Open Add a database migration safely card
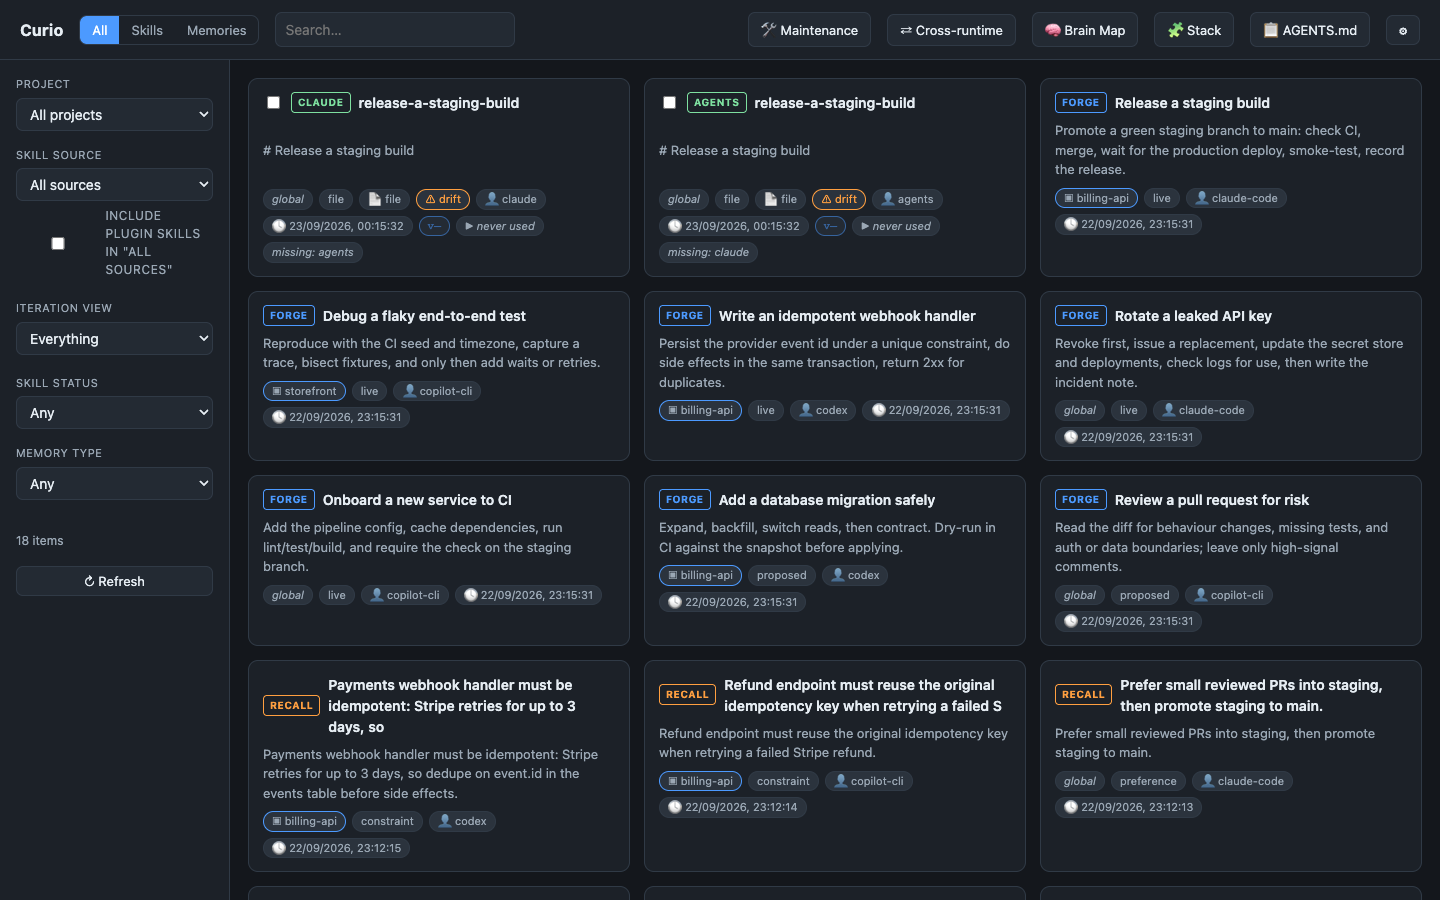 [x=835, y=560]
